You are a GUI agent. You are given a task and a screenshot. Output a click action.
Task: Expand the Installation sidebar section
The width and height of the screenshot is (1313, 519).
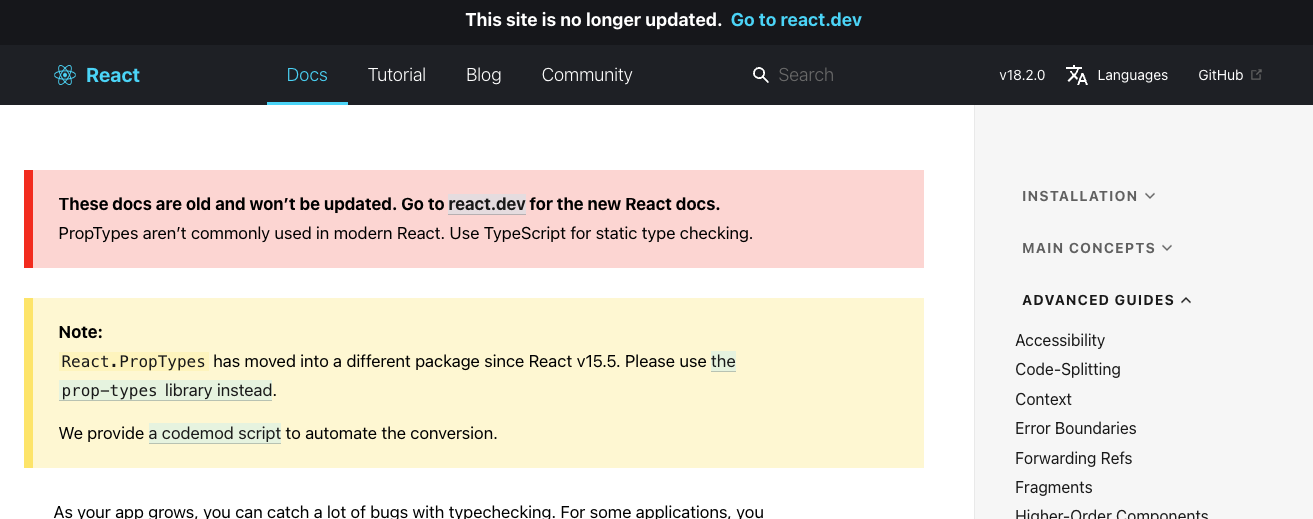1089,196
